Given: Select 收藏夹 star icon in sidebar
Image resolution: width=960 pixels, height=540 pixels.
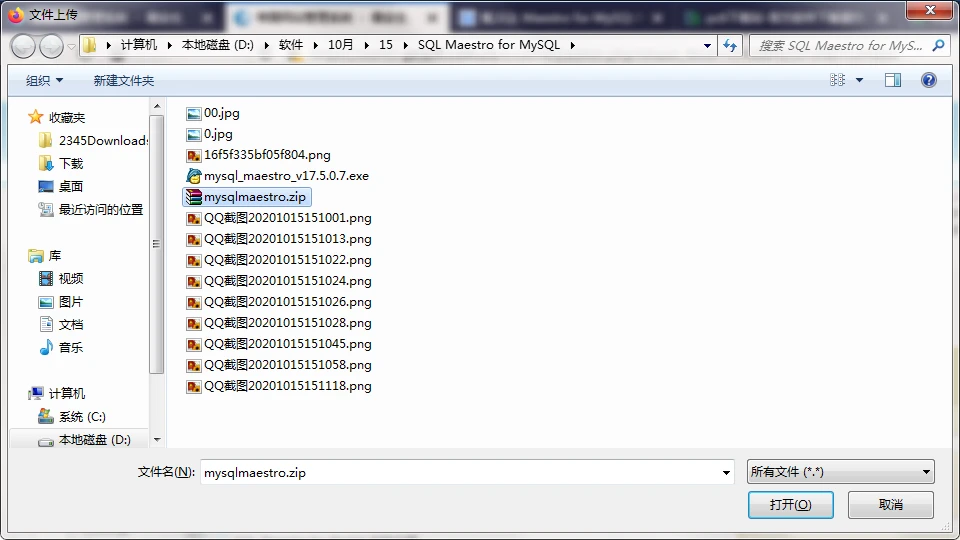Looking at the screenshot, I should pyautogui.click(x=36, y=117).
